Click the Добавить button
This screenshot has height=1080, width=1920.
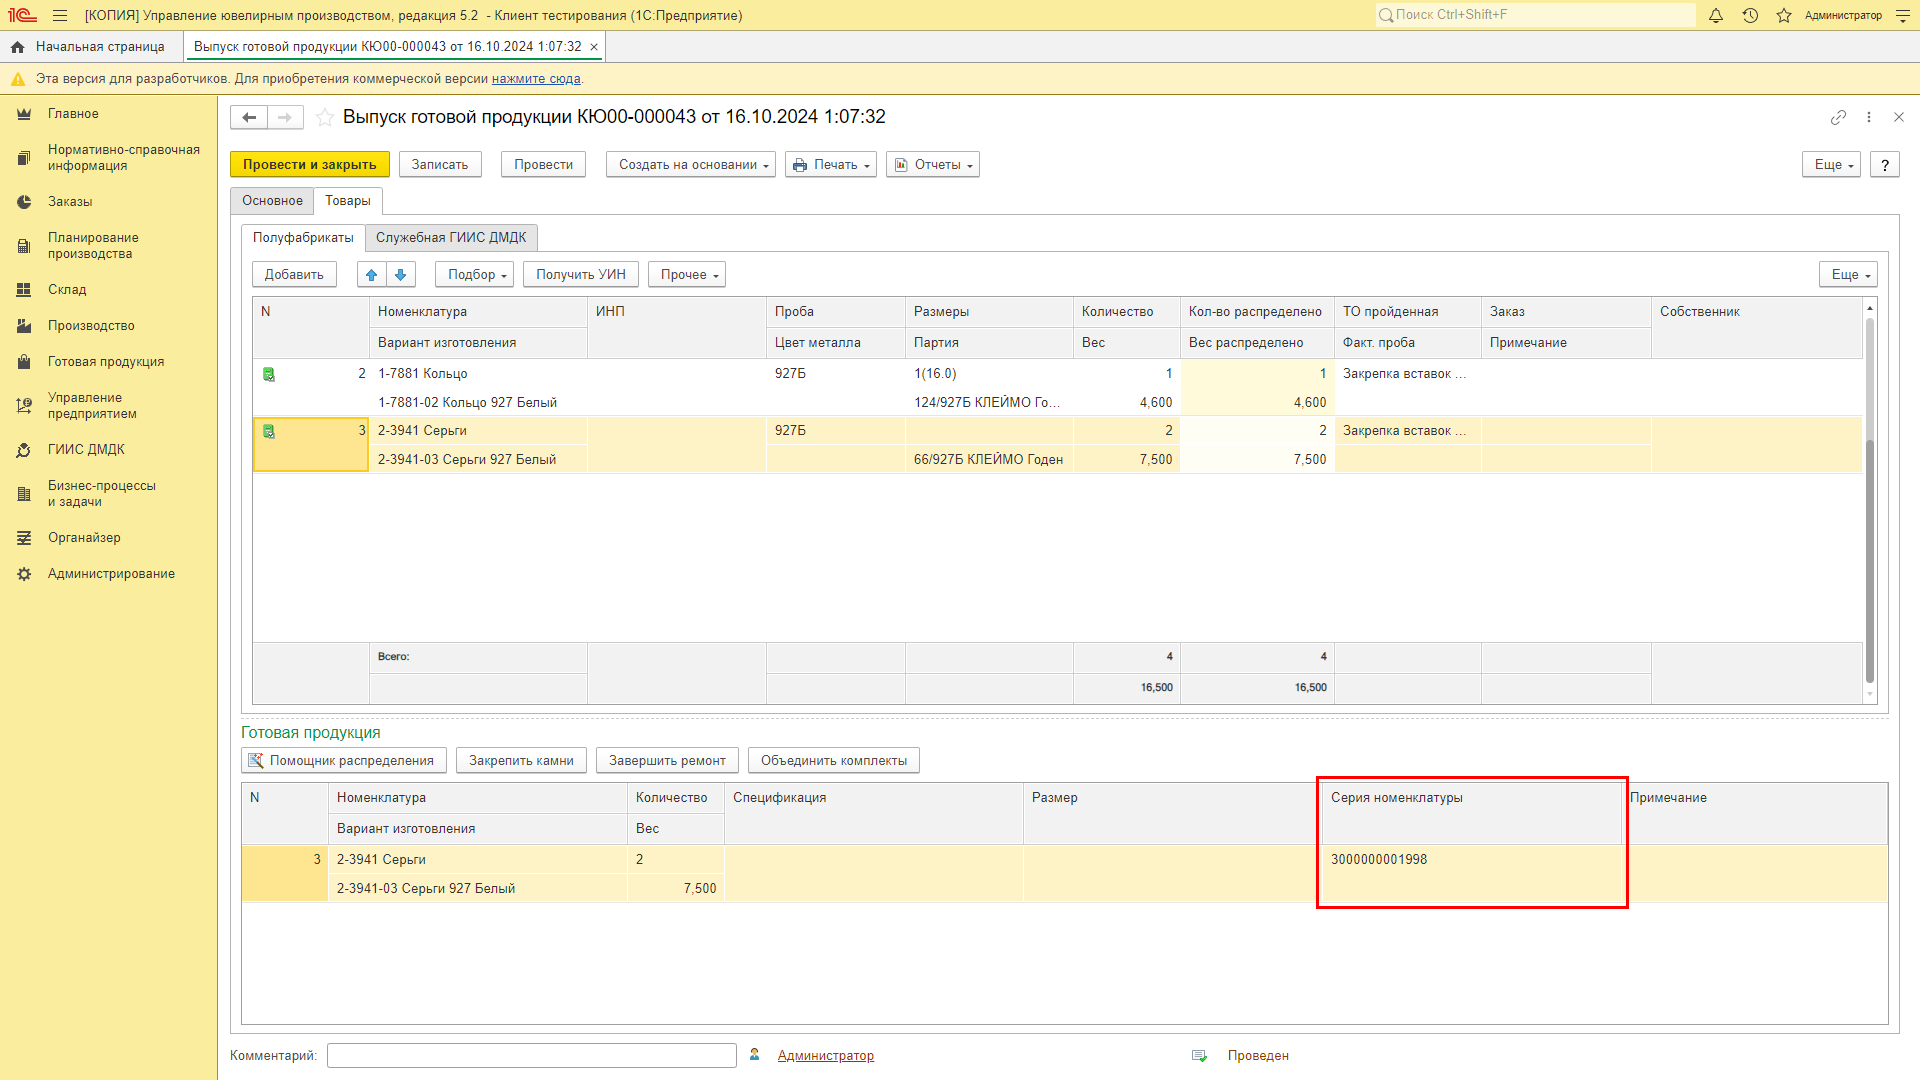pos(294,274)
